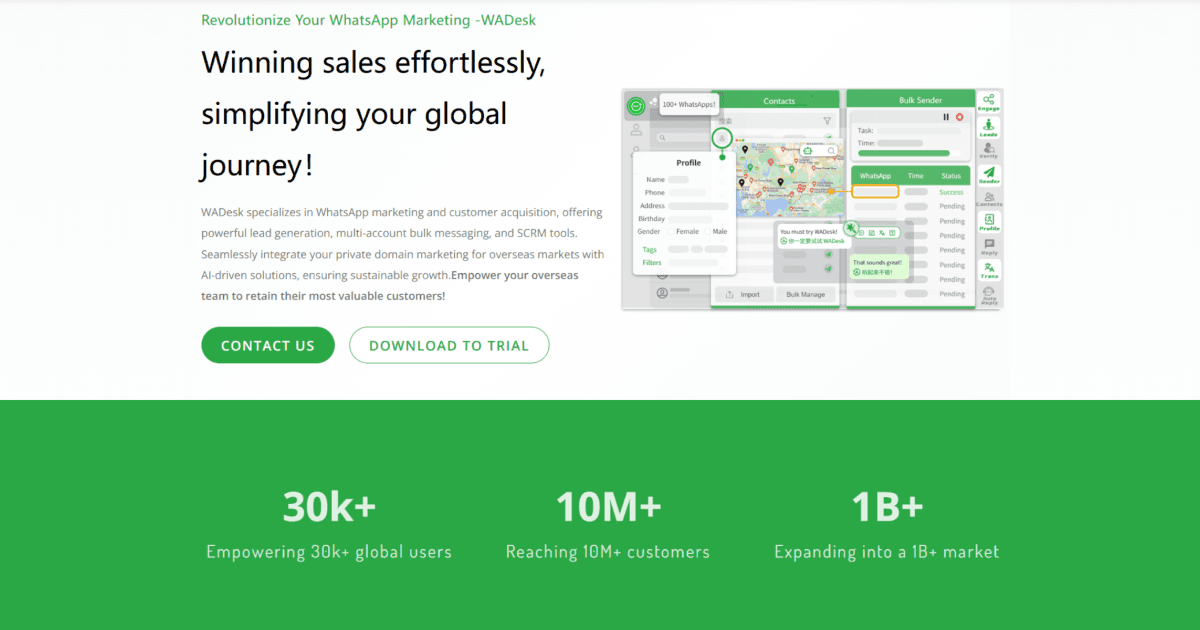Select the Contacts icon in the right sidebar
Image resolution: width=1200 pixels, height=630 pixels.
(989, 198)
